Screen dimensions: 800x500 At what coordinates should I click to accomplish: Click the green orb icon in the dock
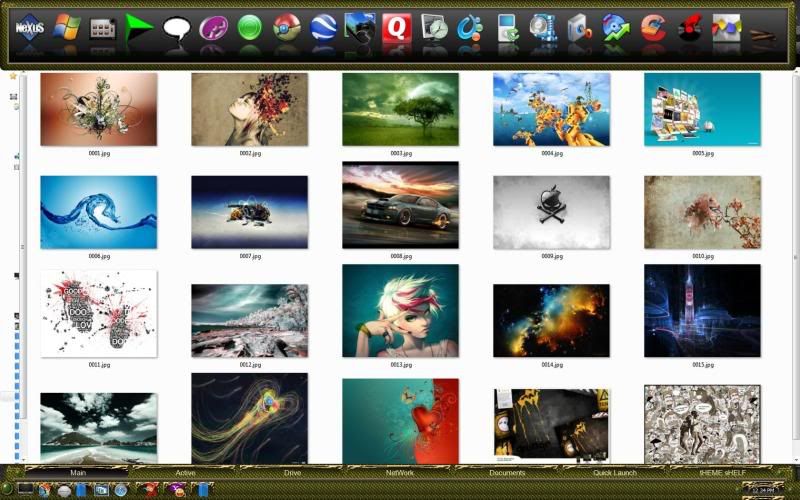coord(249,28)
